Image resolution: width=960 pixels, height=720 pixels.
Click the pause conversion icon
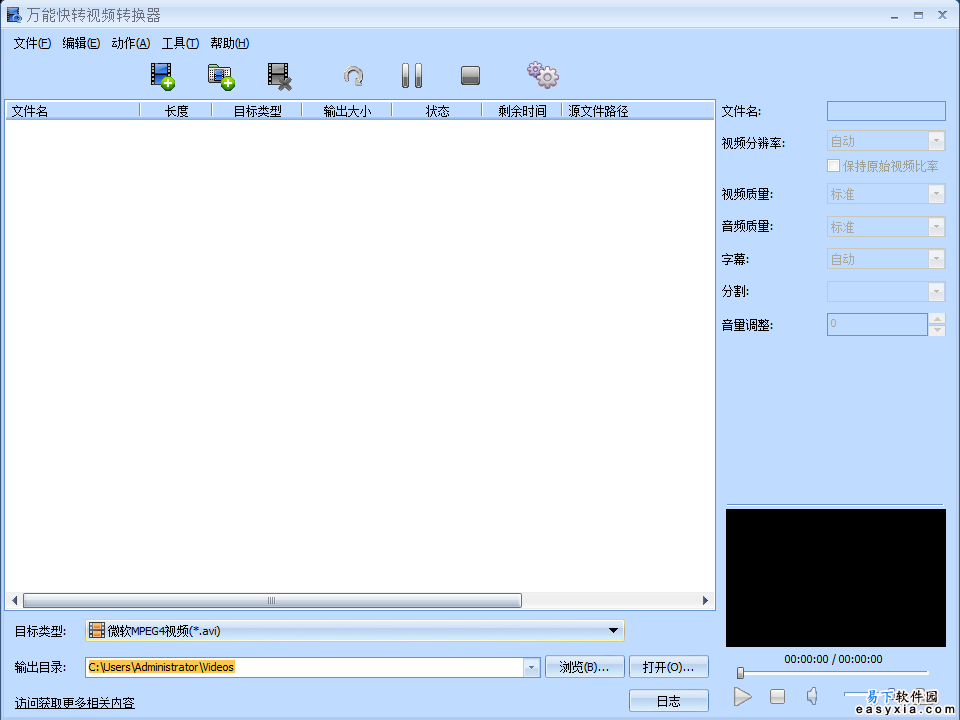[x=411, y=76]
